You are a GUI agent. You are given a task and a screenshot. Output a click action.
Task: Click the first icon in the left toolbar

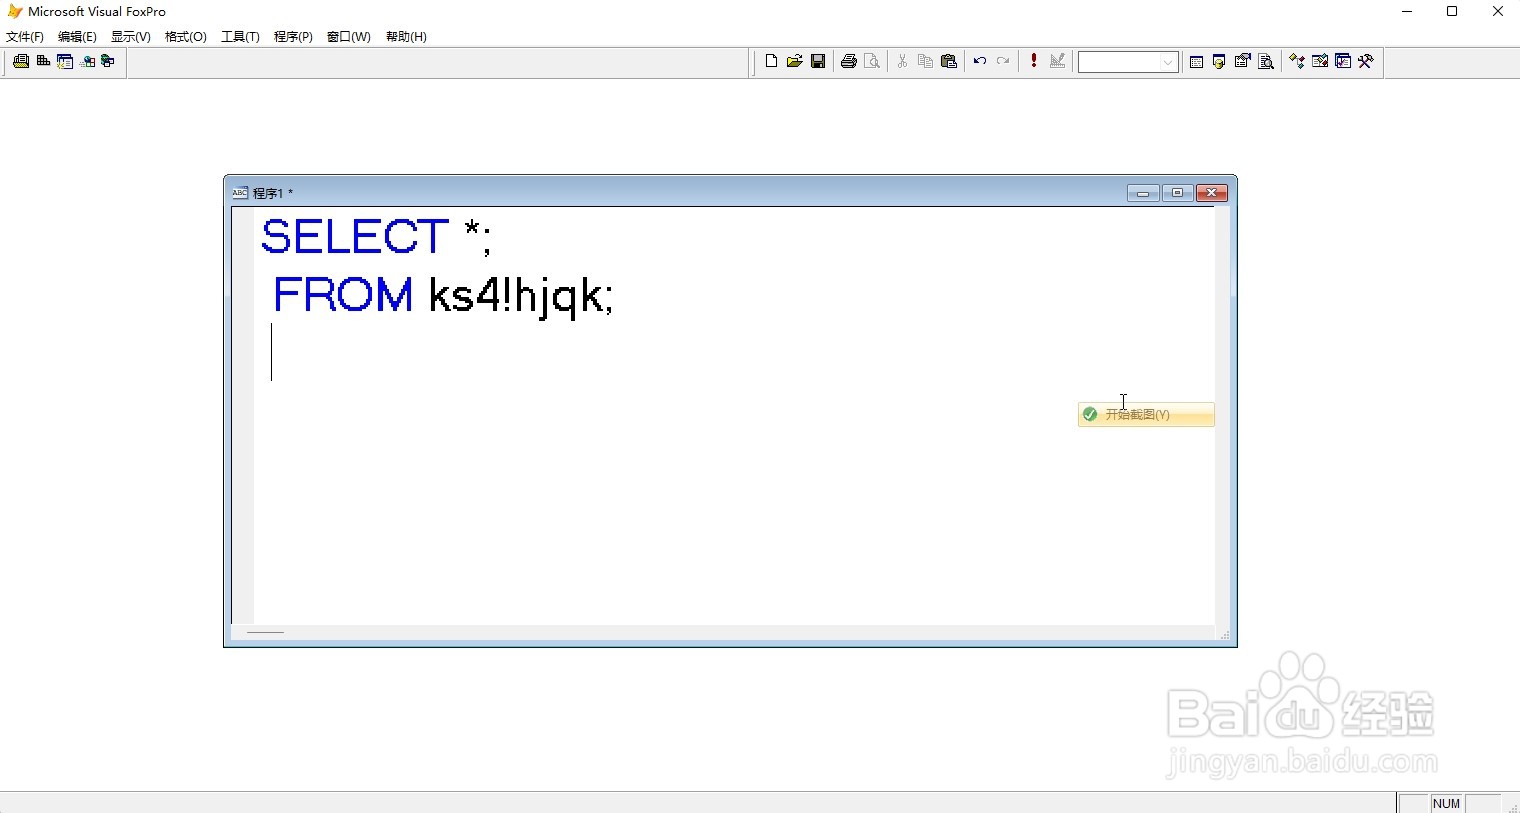tap(20, 62)
